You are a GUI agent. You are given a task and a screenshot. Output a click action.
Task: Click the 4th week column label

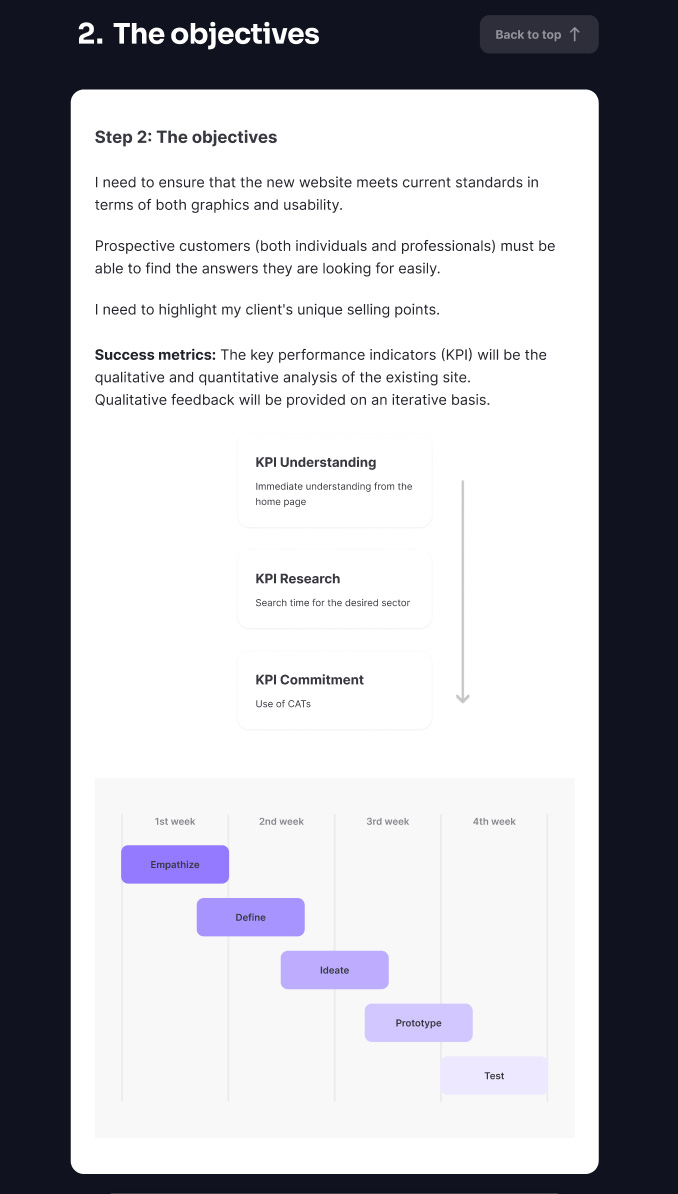coord(494,822)
